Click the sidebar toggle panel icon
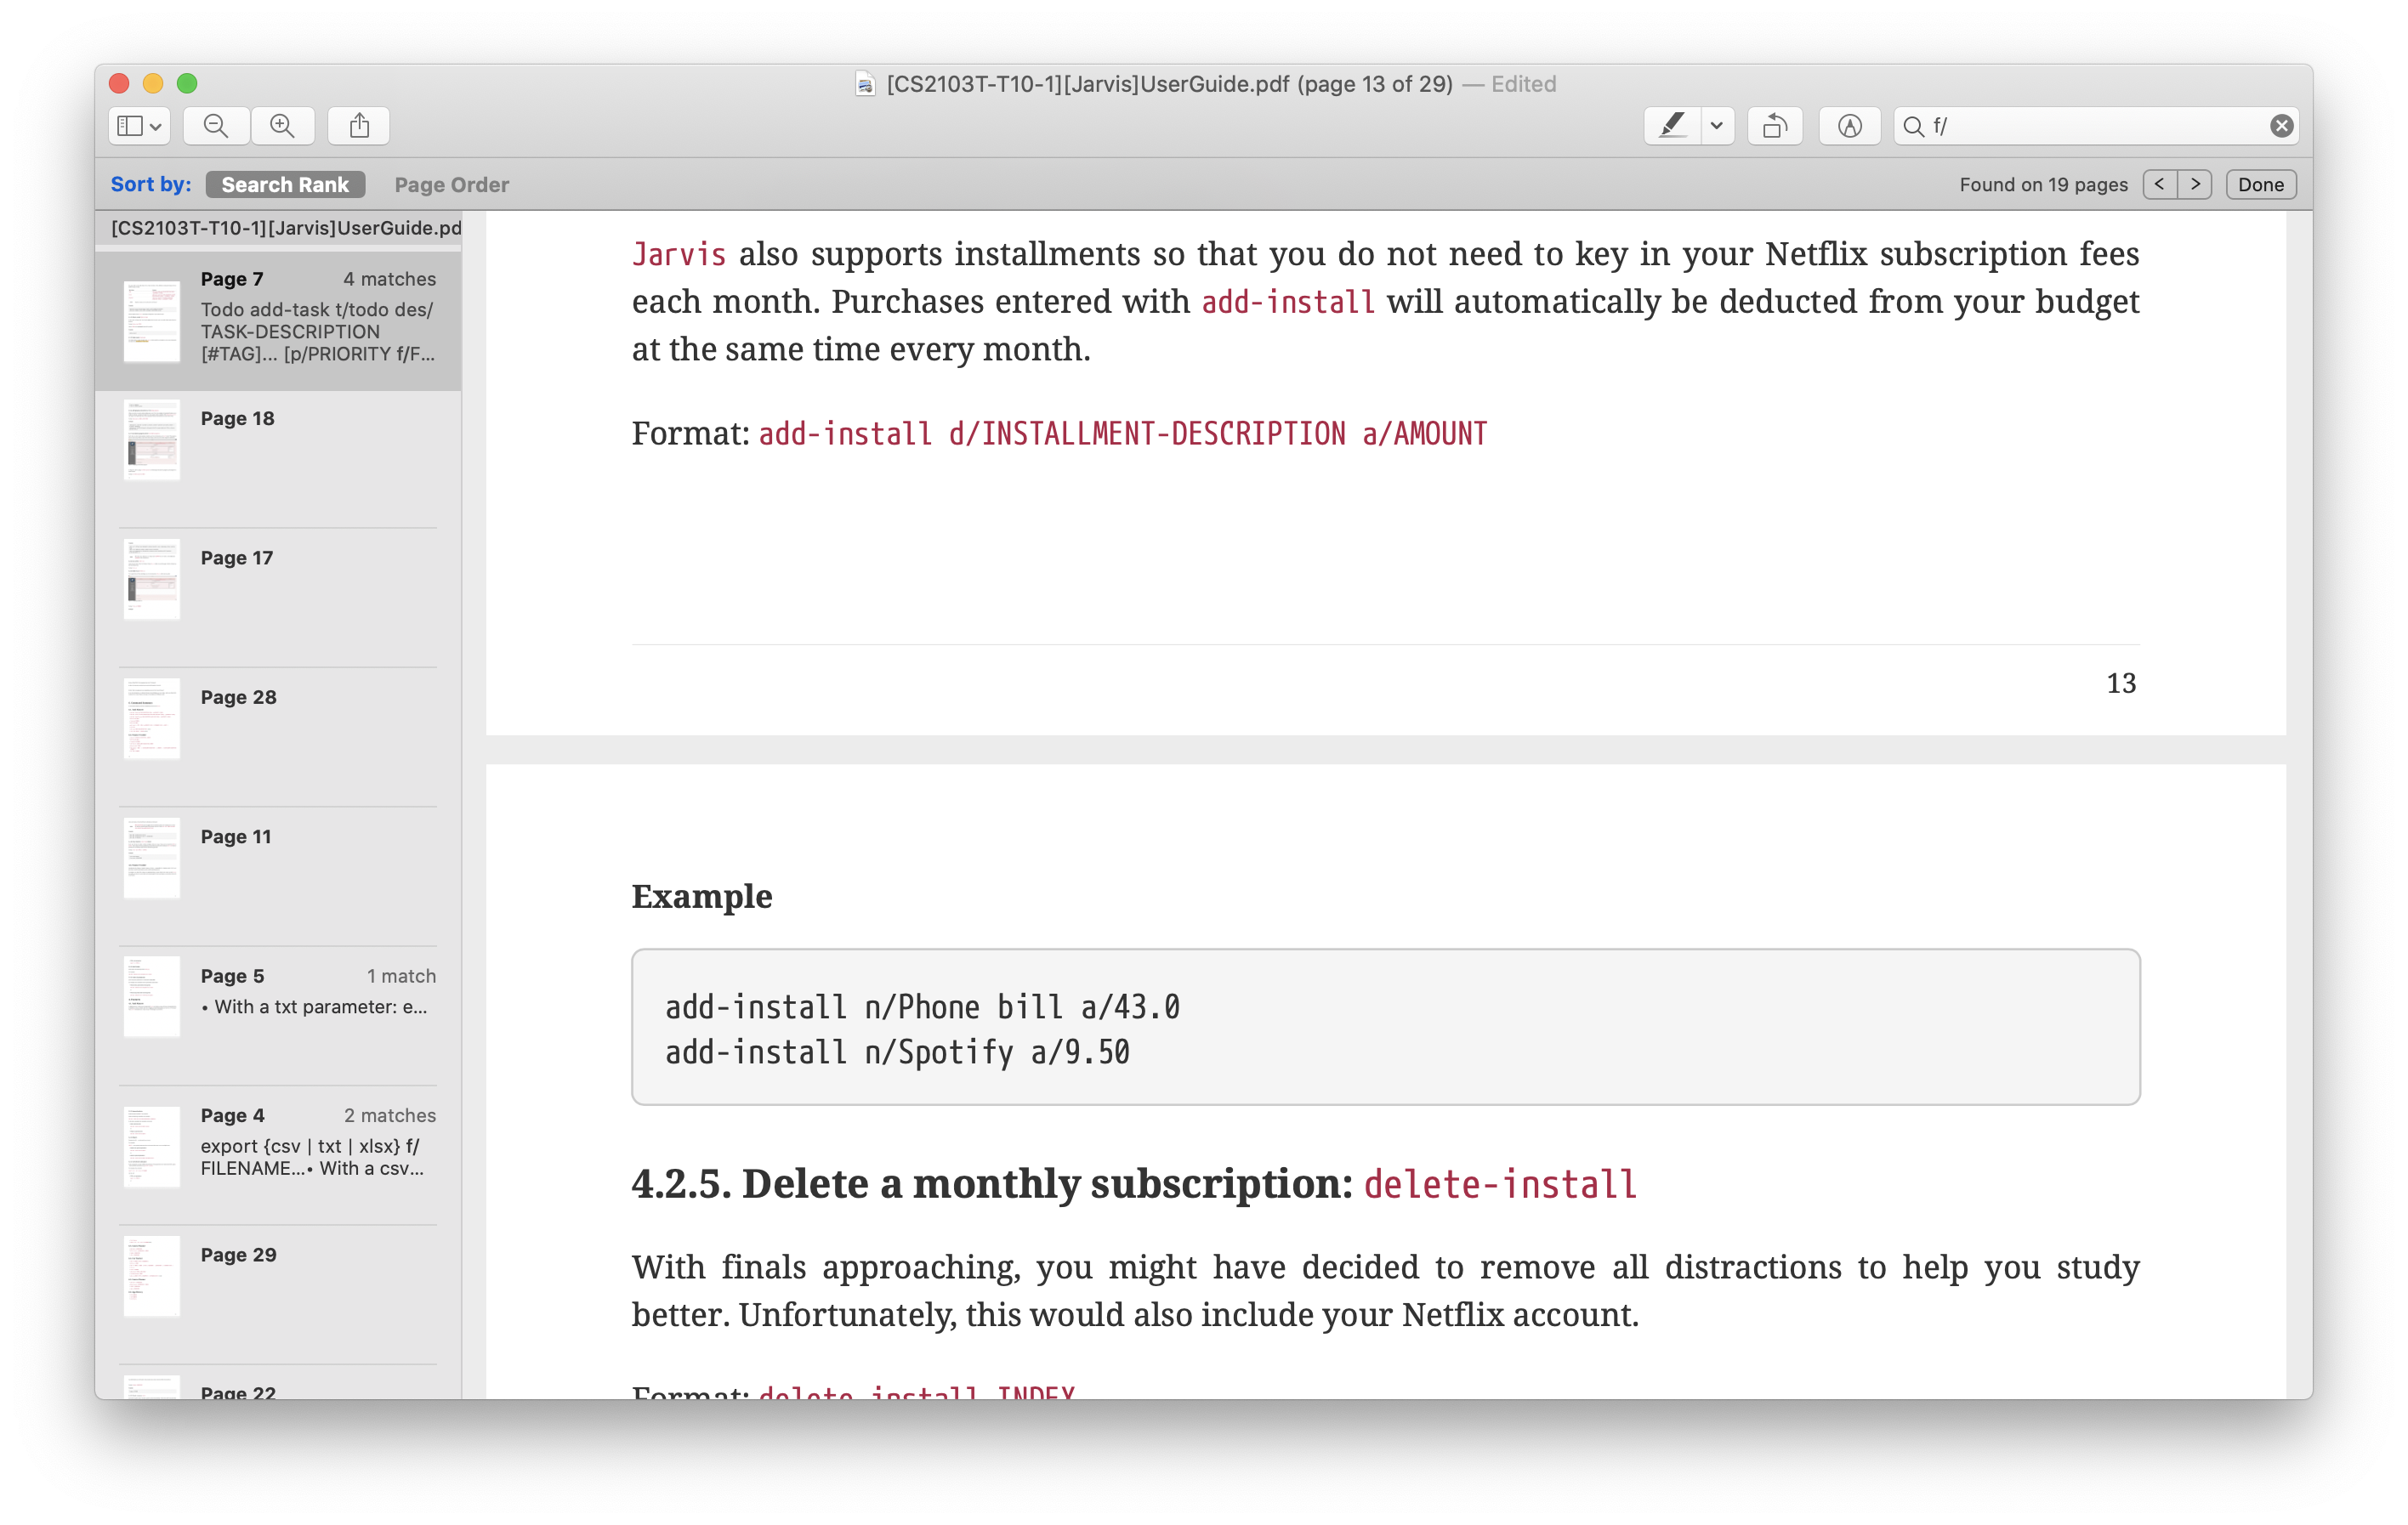Screen dimensions: 2408x1525 tap(139, 125)
